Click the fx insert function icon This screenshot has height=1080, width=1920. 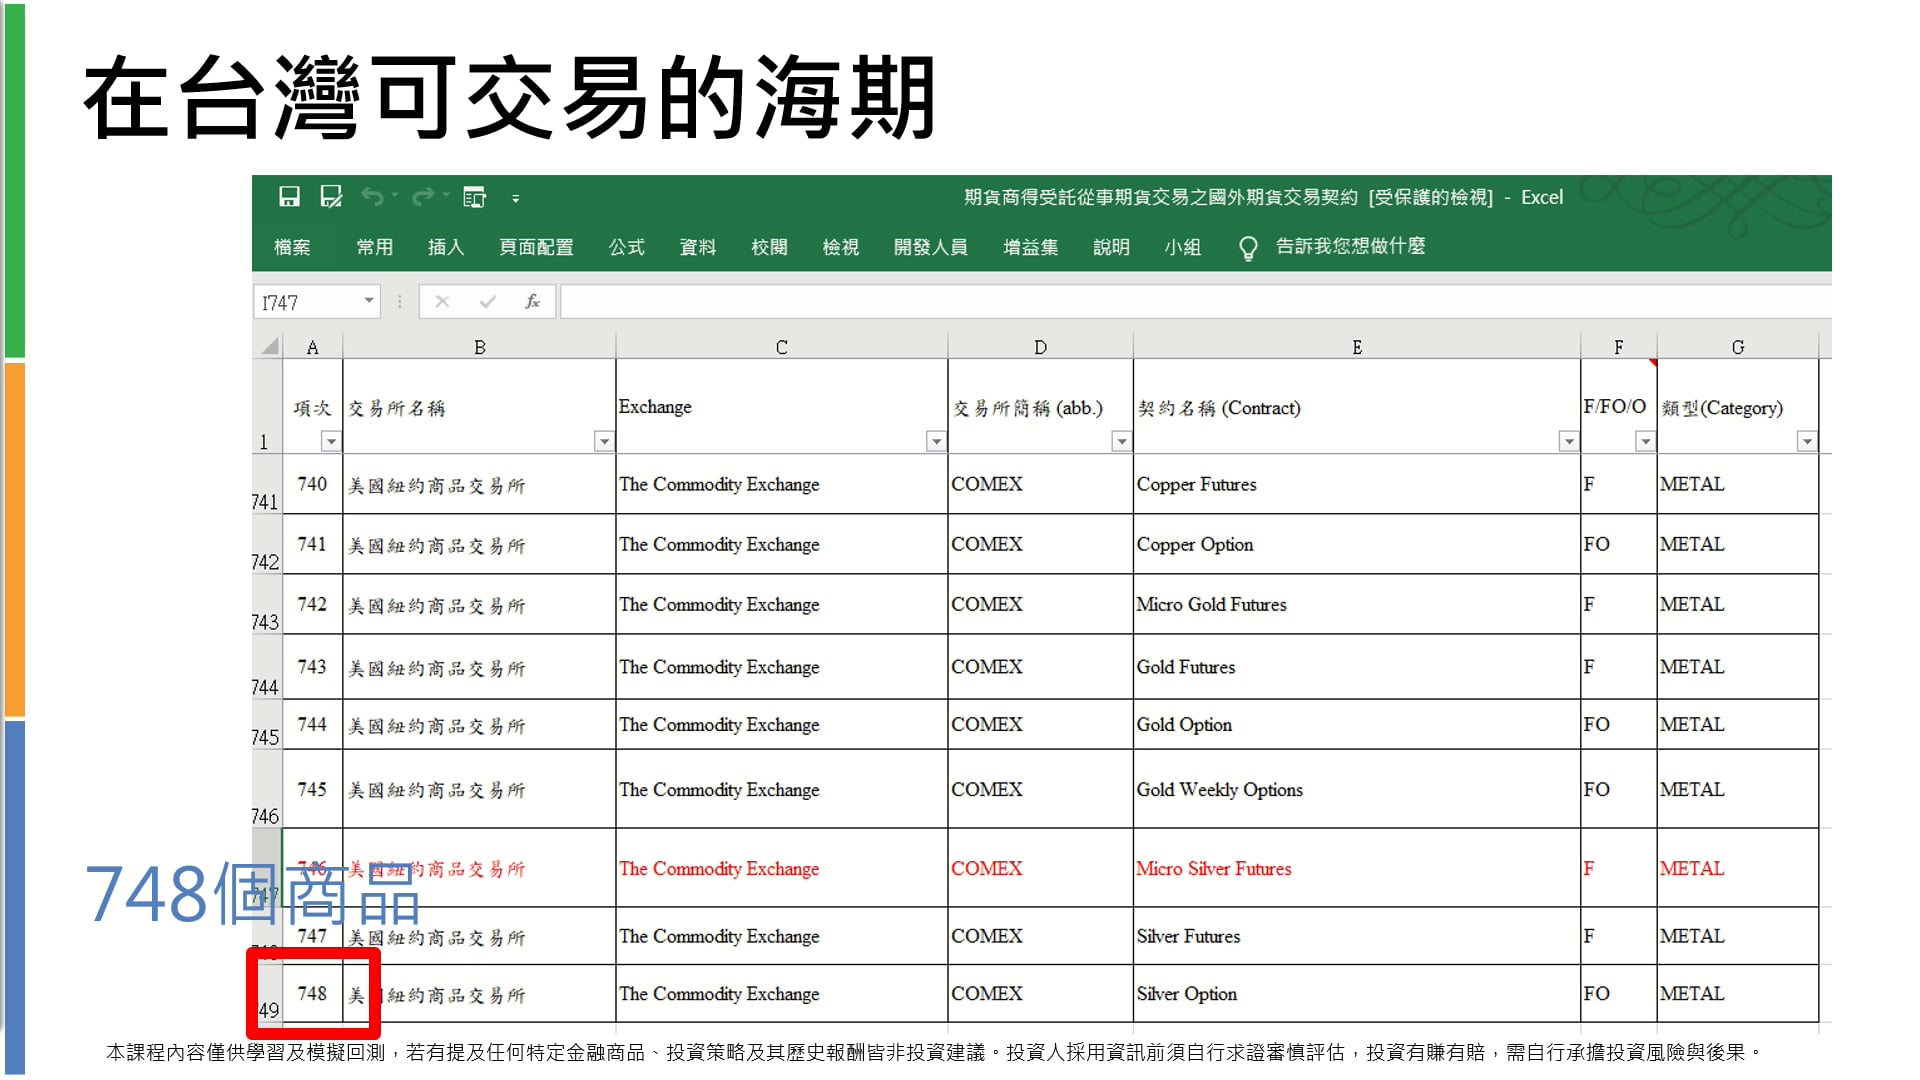point(532,301)
